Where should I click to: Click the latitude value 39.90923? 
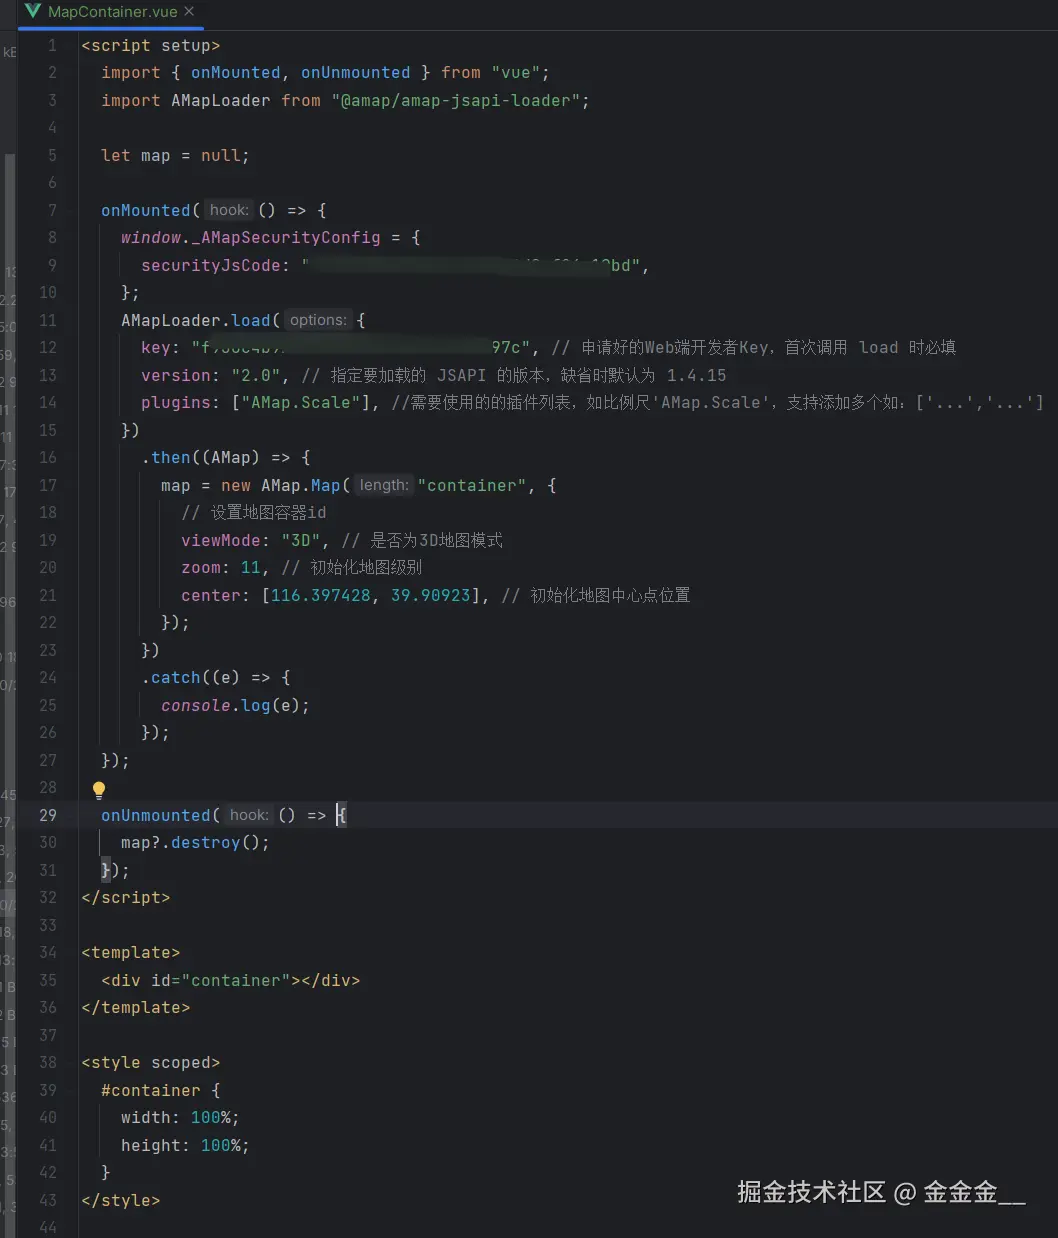click(x=431, y=595)
